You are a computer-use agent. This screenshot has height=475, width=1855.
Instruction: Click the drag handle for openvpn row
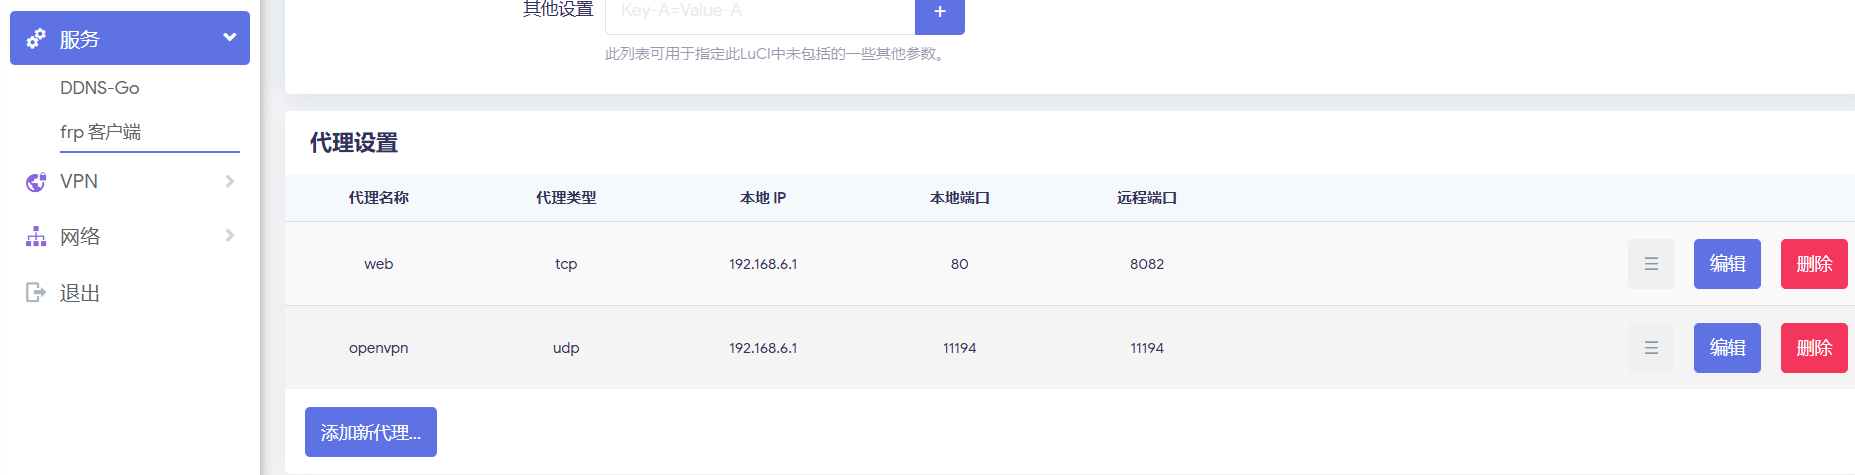[1650, 348]
